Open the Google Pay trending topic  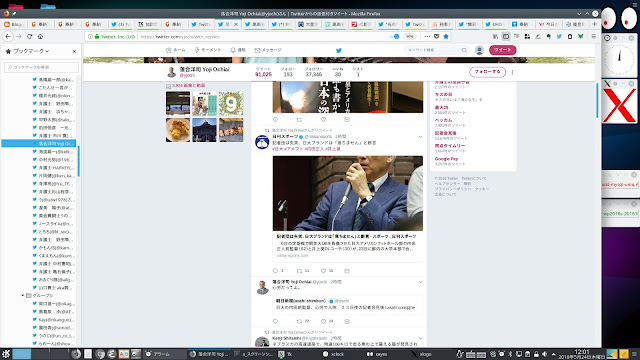click(446, 159)
